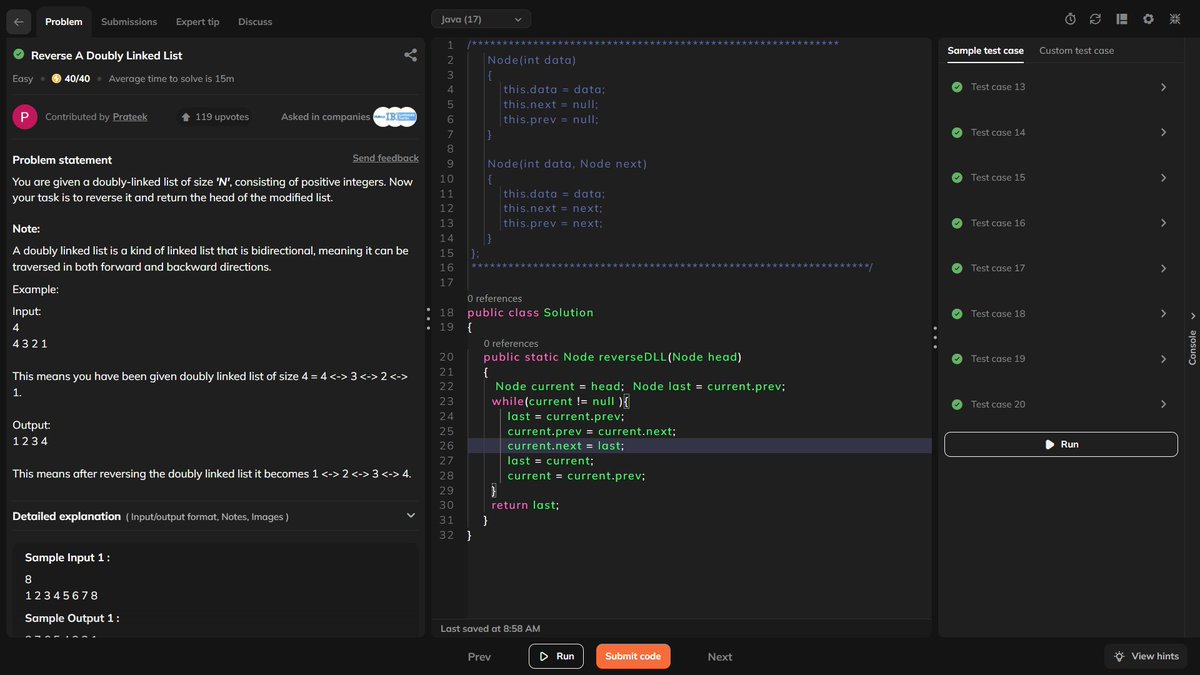Viewport: 1200px width, 675px height.
Task: Open the Submissions tab
Action: pos(129,21)
